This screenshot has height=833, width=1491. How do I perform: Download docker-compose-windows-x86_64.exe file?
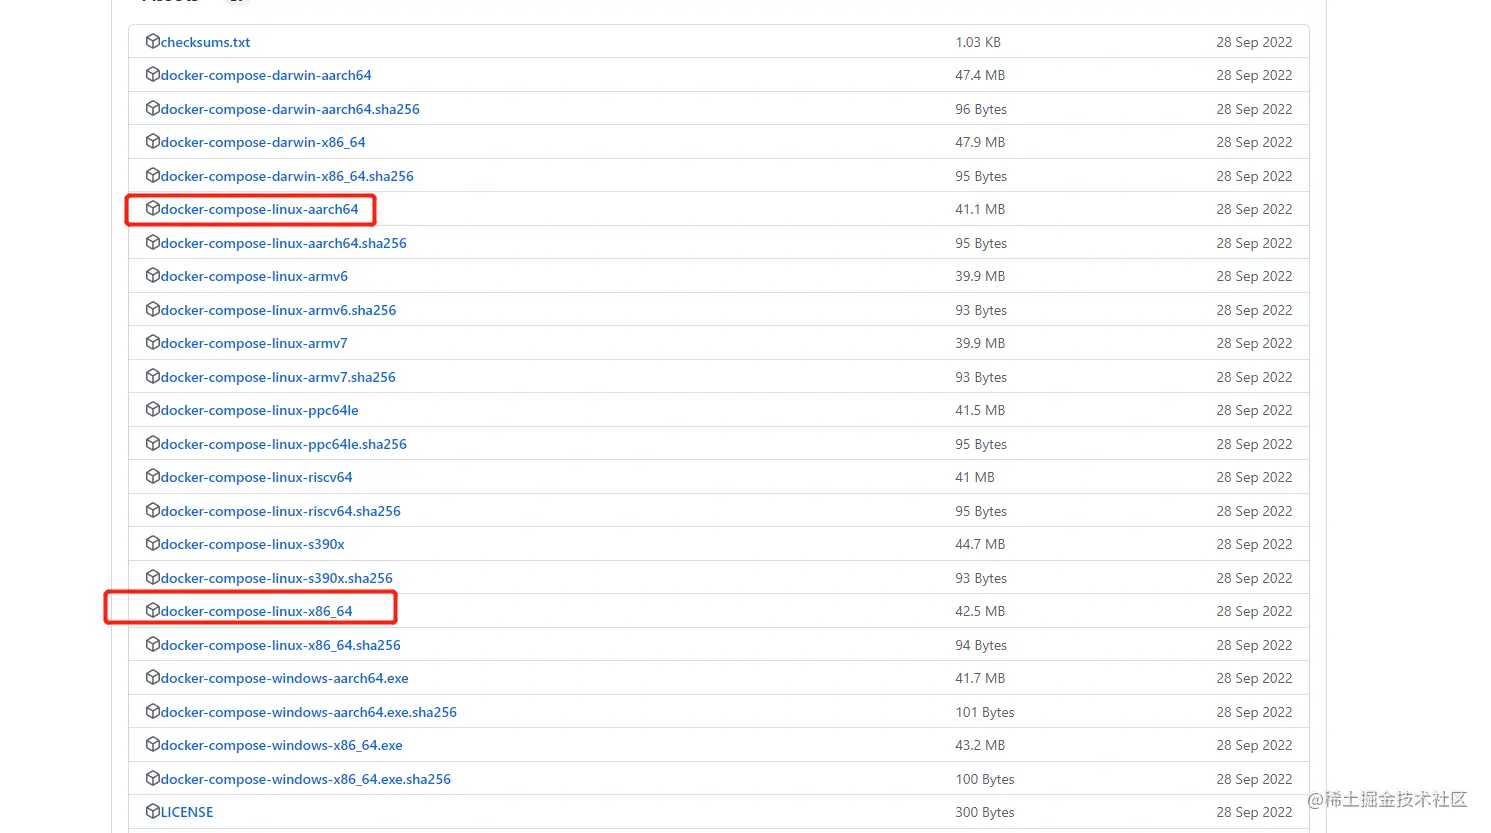point(281,745)
